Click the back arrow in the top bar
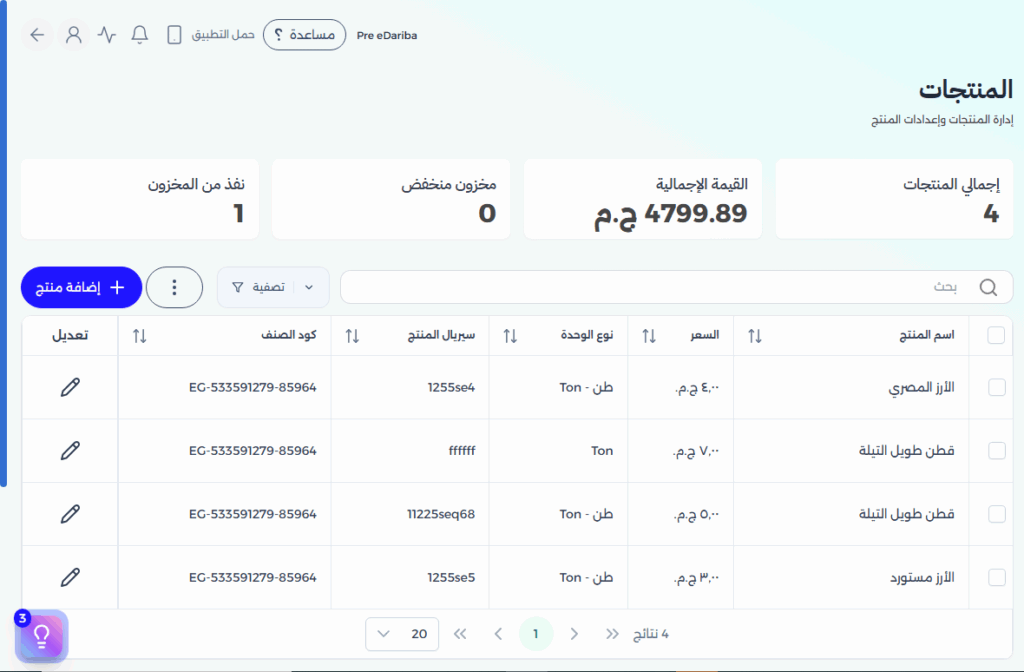1024x672 pixels. coord(37,34)
